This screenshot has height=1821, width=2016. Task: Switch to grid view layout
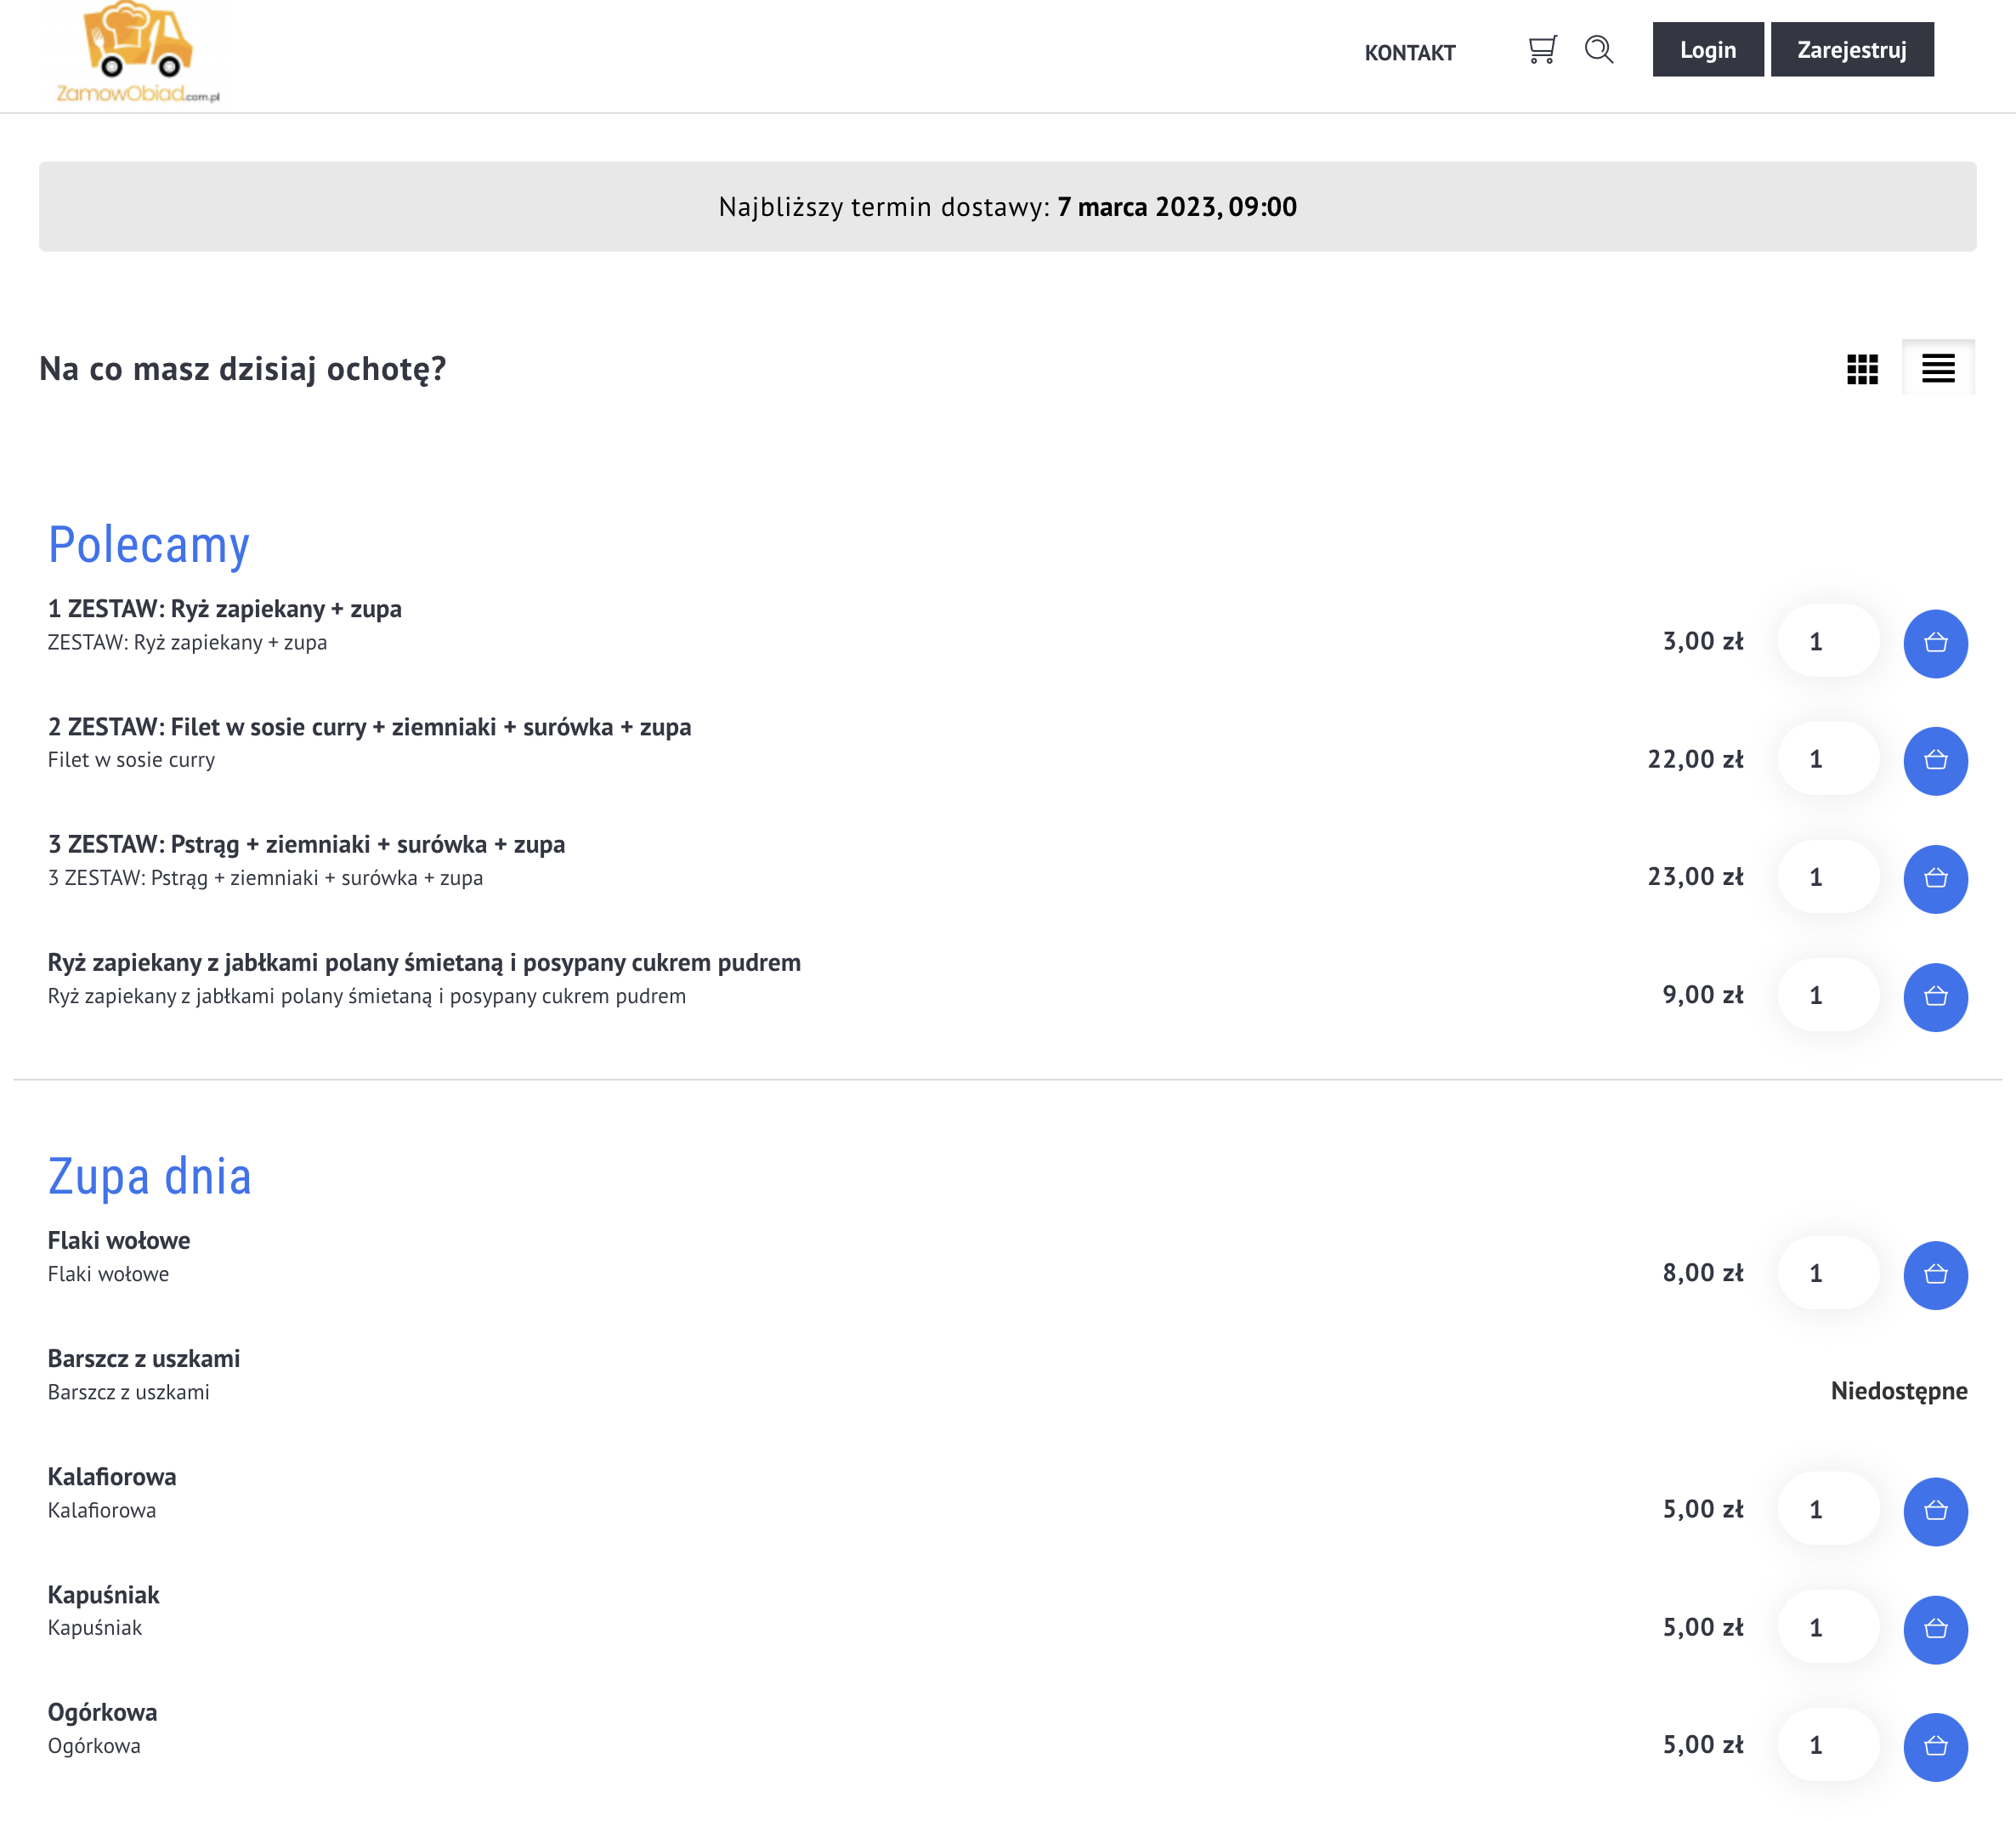coord(1861,369)
